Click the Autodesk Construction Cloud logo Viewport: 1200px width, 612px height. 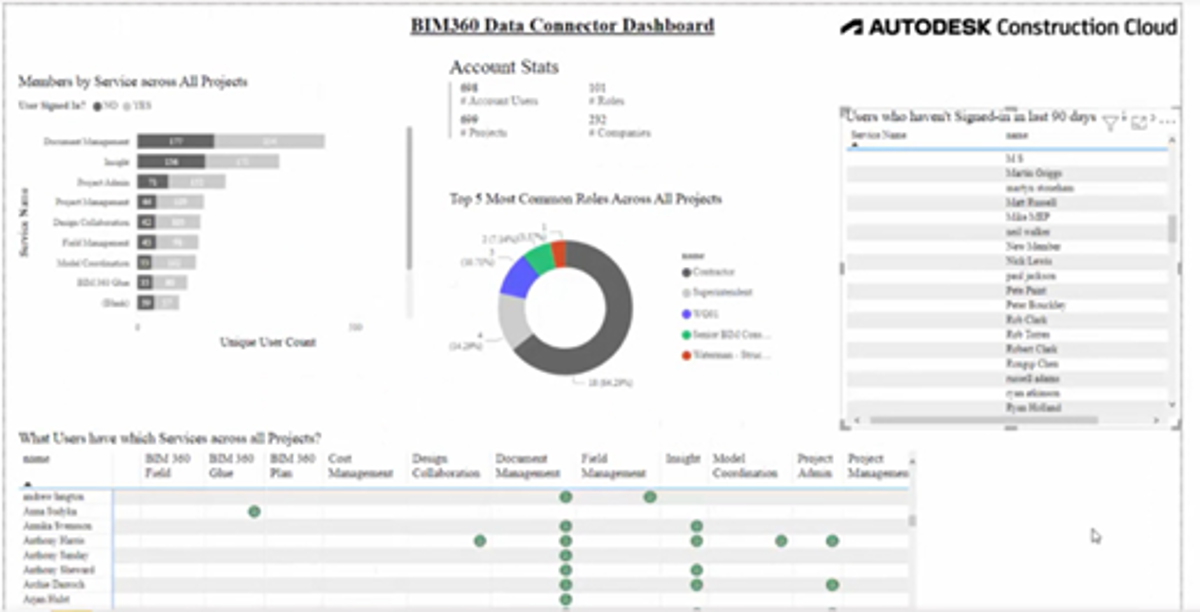(x=1008, y=27)
